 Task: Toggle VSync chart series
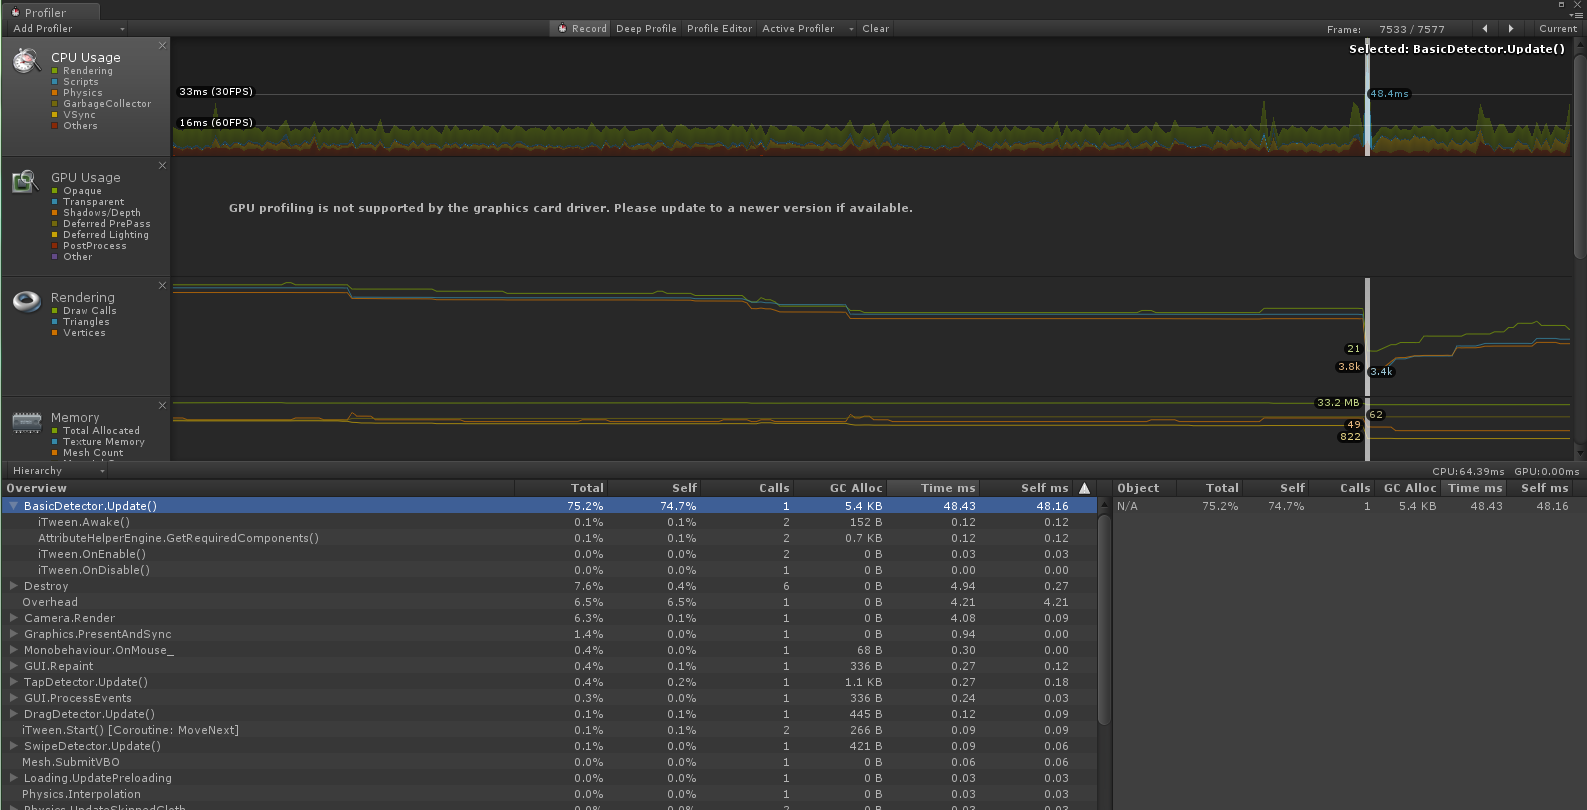point(55,115)
